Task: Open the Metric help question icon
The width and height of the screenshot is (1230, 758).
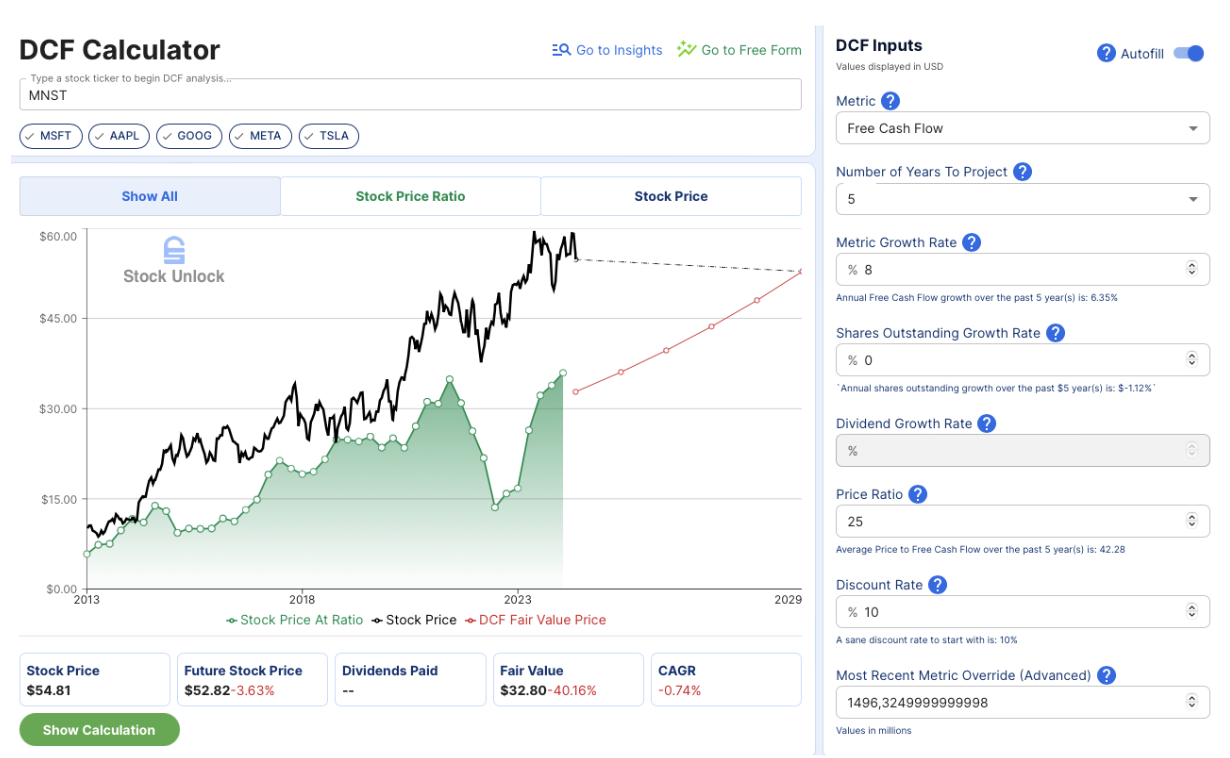Action: click(890, 101)
